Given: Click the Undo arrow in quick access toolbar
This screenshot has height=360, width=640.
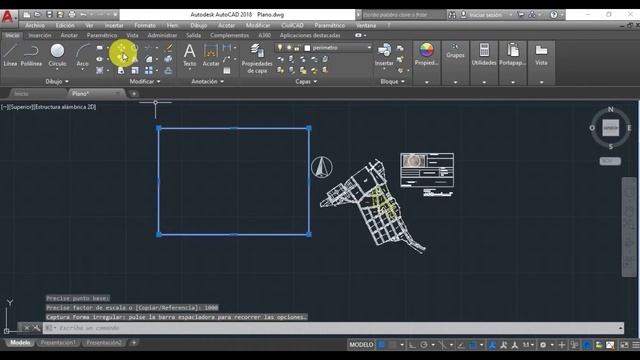Looking at the screenshot, I should point(83,15).
